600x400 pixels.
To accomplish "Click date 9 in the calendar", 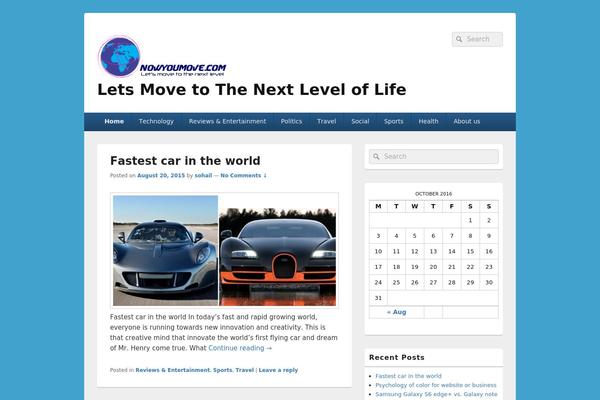I will pos(489,236).
